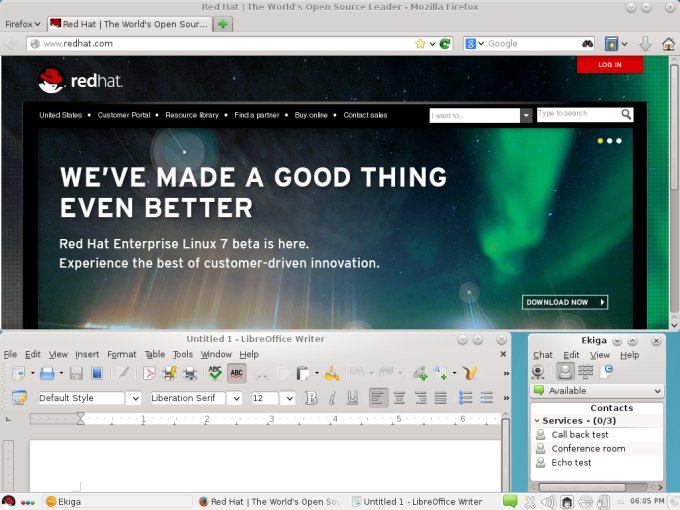This screenshot has height=510, width=680.
Task: Toggle Underline formatting in Writer
Action: click(x=352, y=398)
